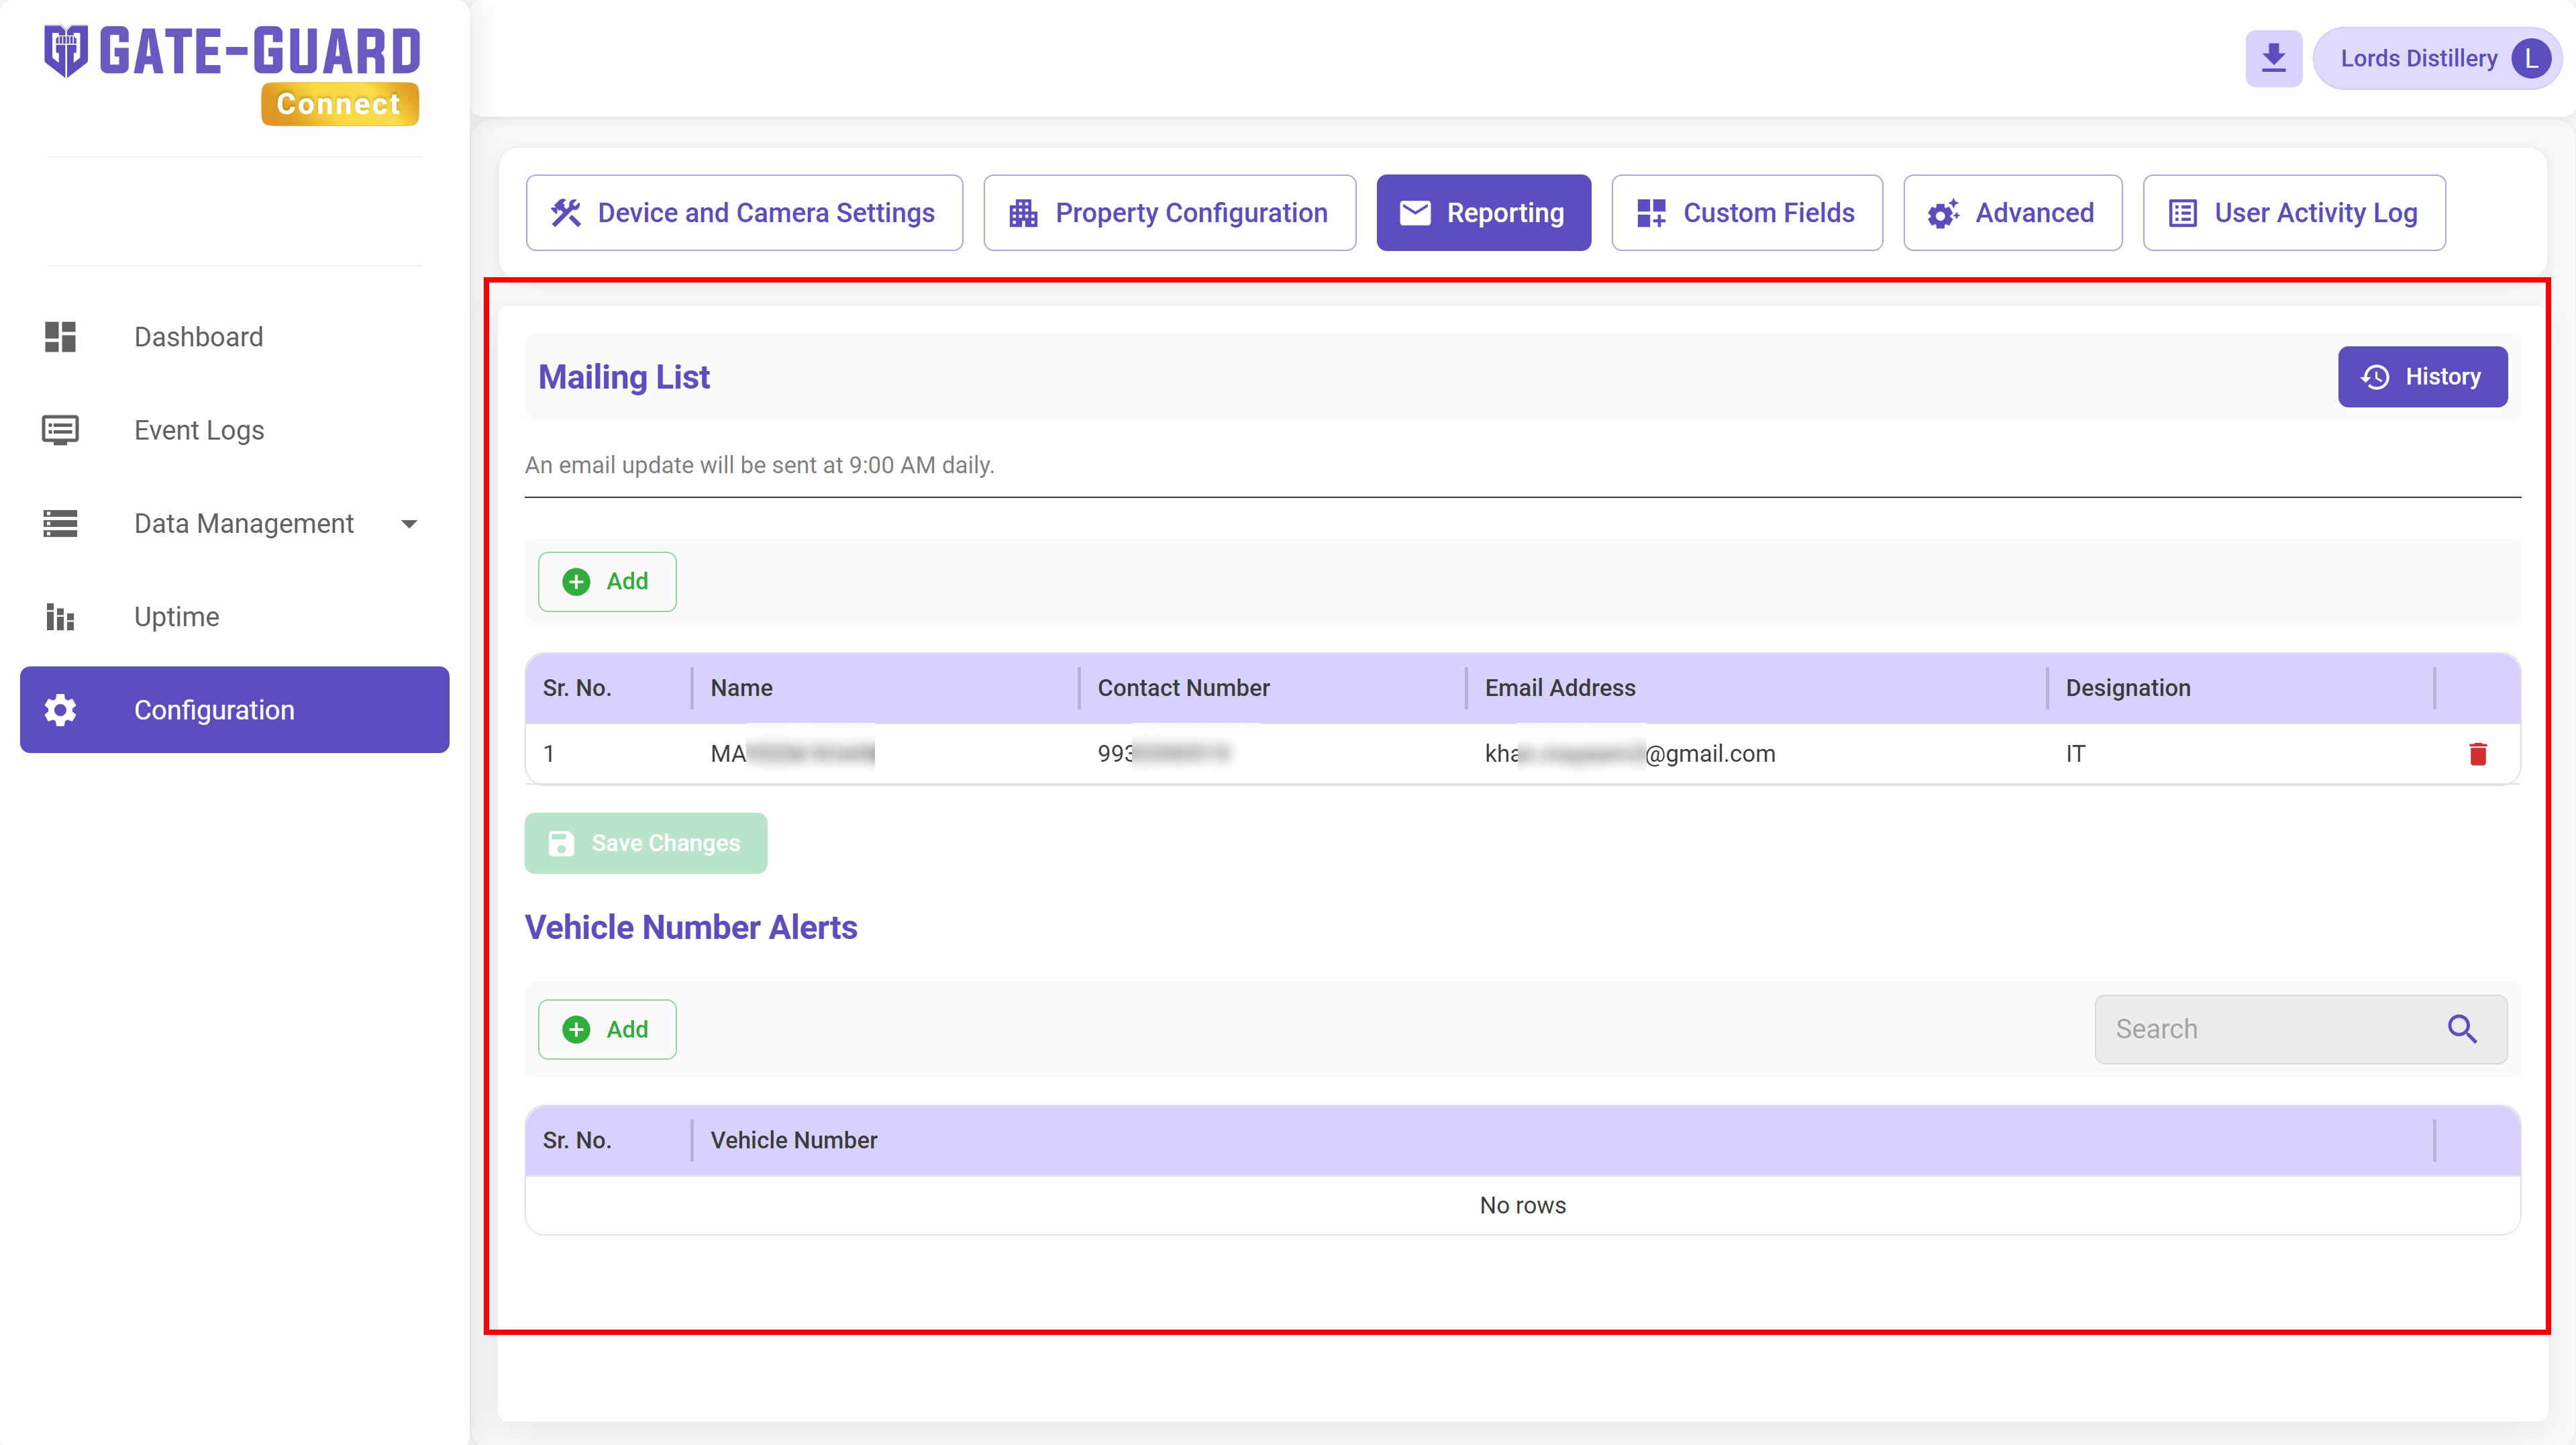
Task: Click the Uptime bar chart icon
Action: [60, 617]
